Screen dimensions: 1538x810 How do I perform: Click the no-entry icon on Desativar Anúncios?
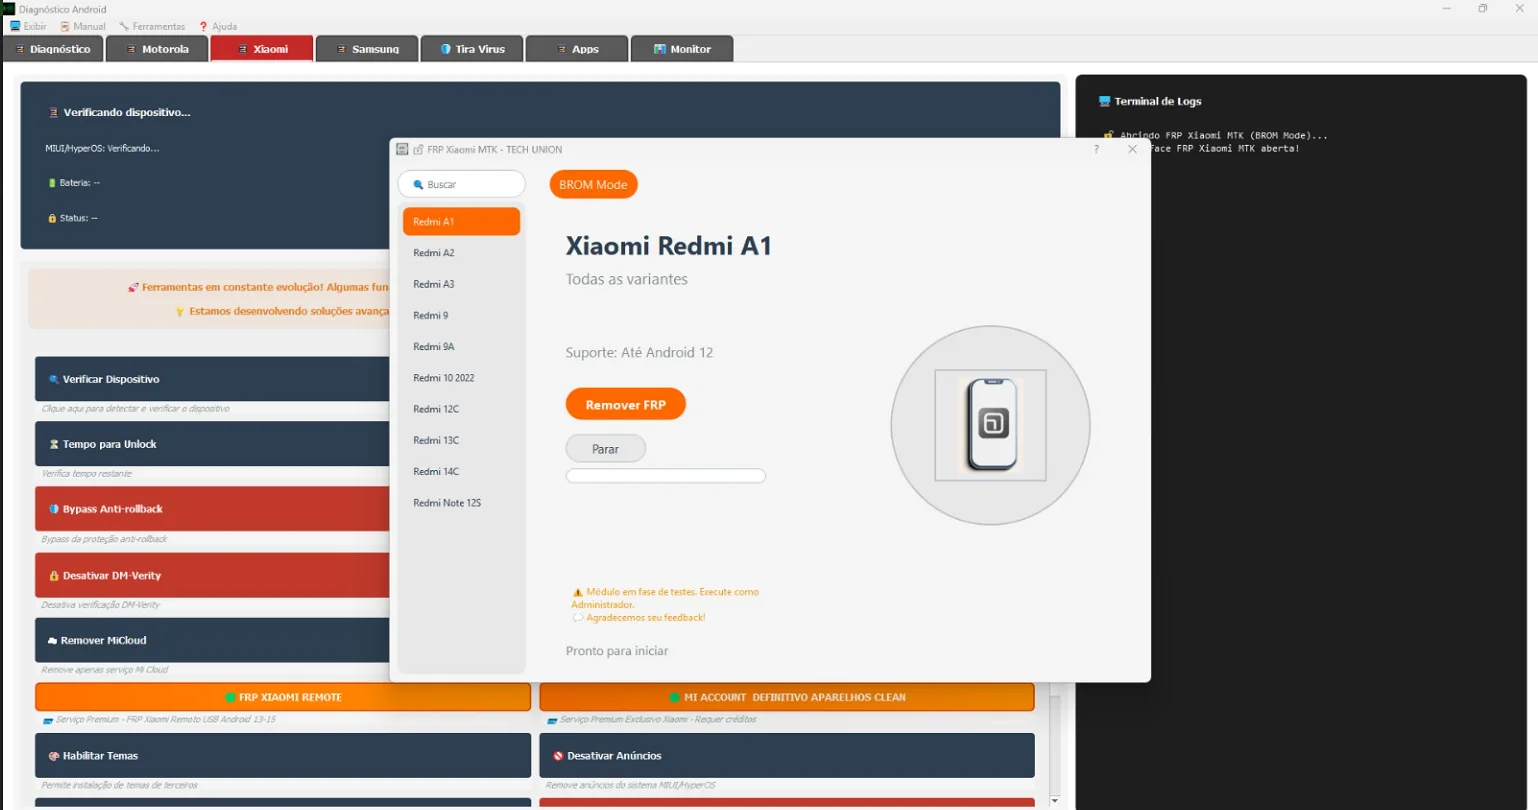coord(557,755)
